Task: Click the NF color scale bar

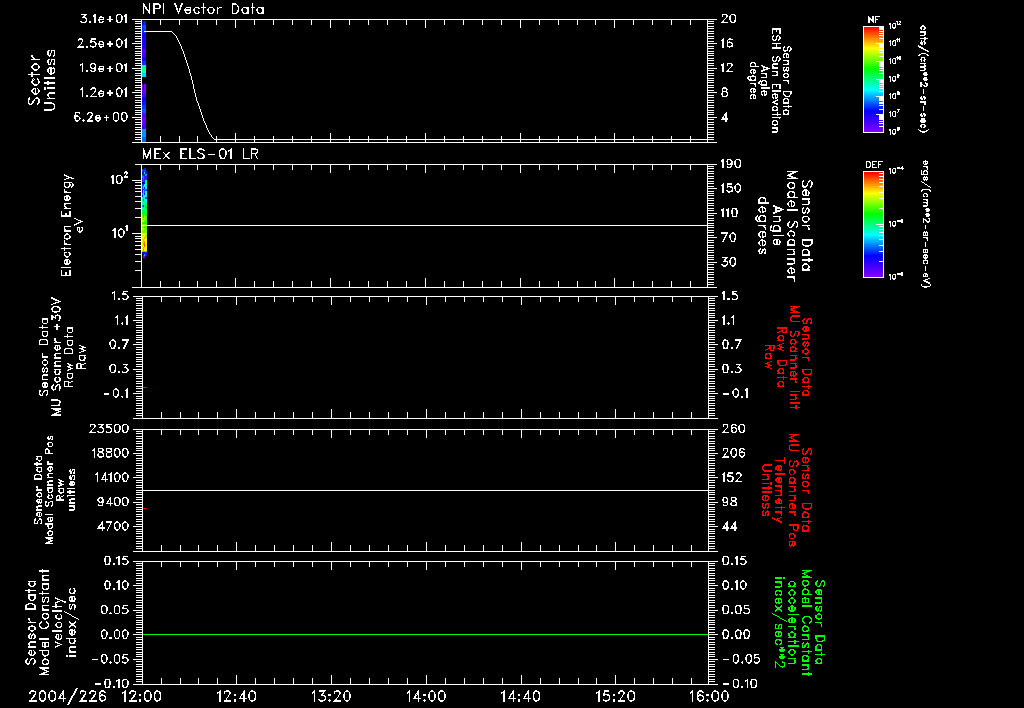Action: (x=873, y=79)
